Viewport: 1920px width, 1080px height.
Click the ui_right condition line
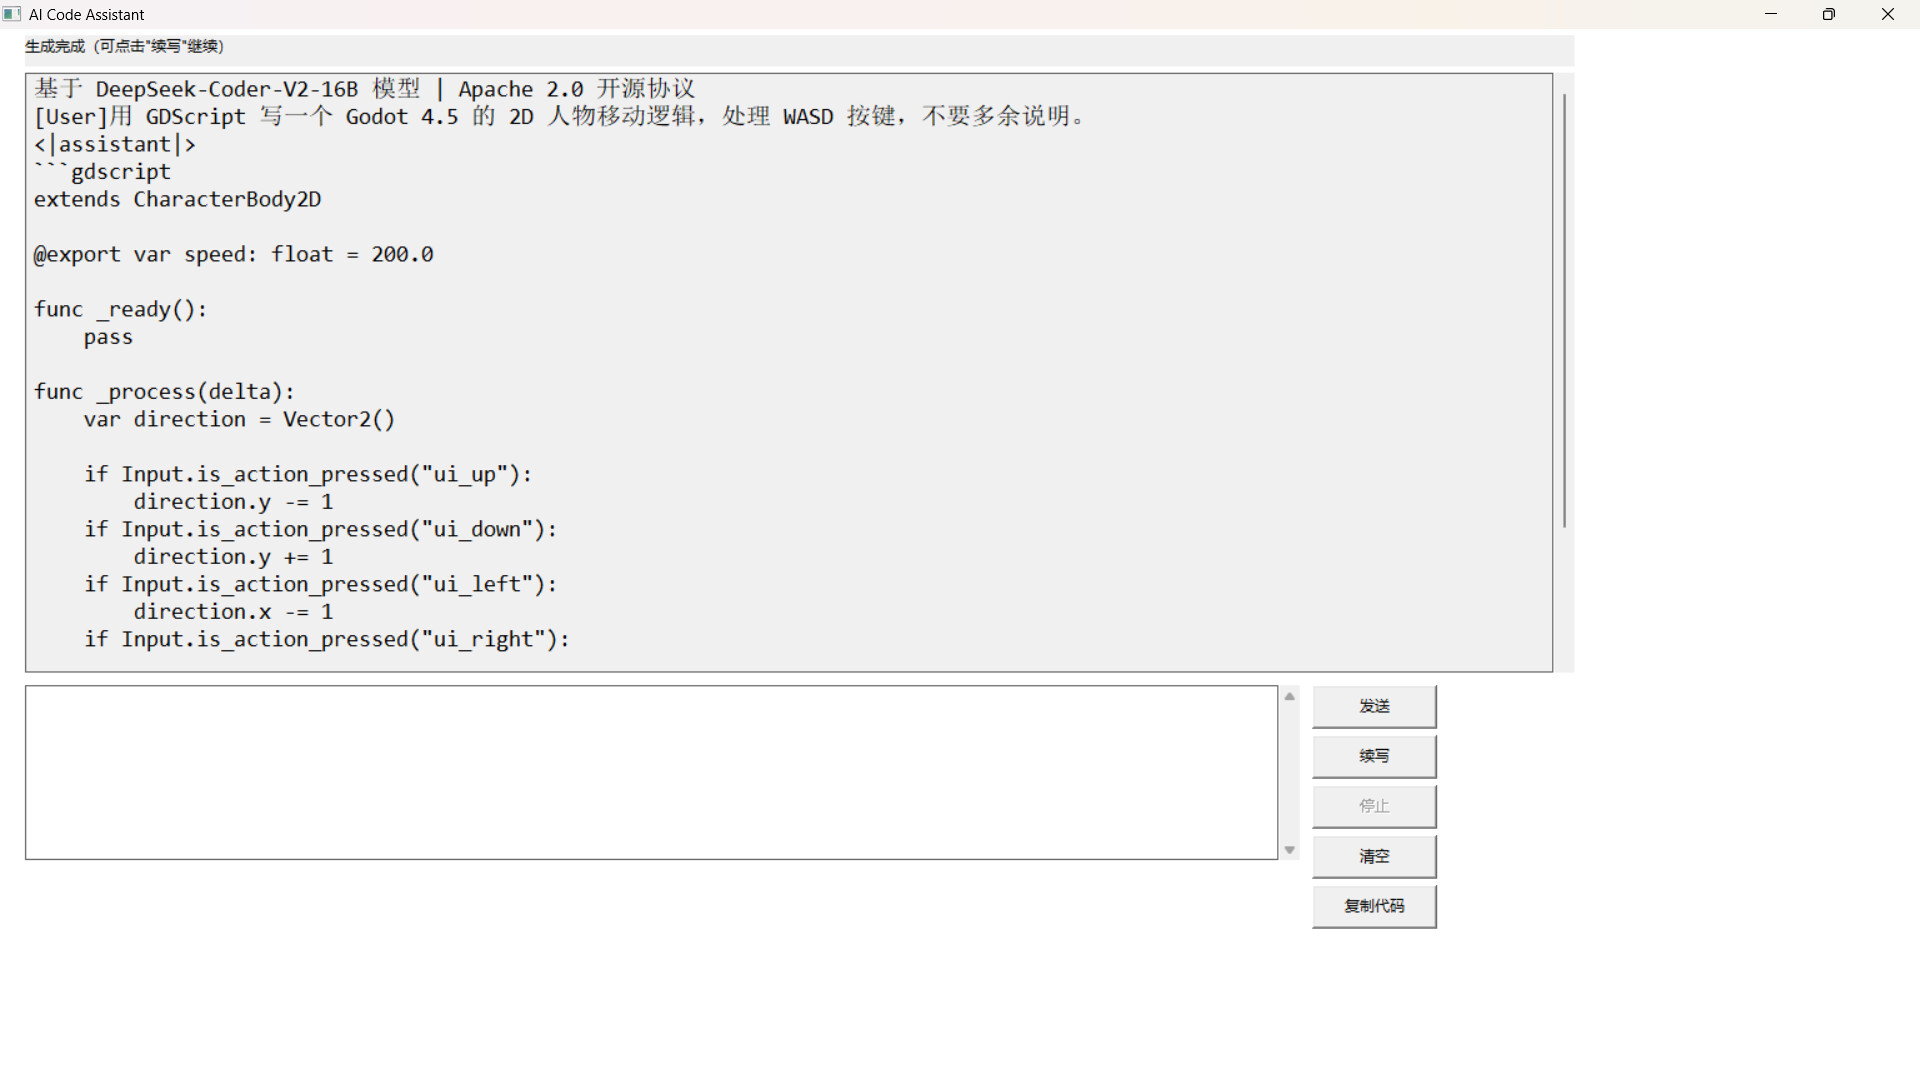[x=327, y=639]
